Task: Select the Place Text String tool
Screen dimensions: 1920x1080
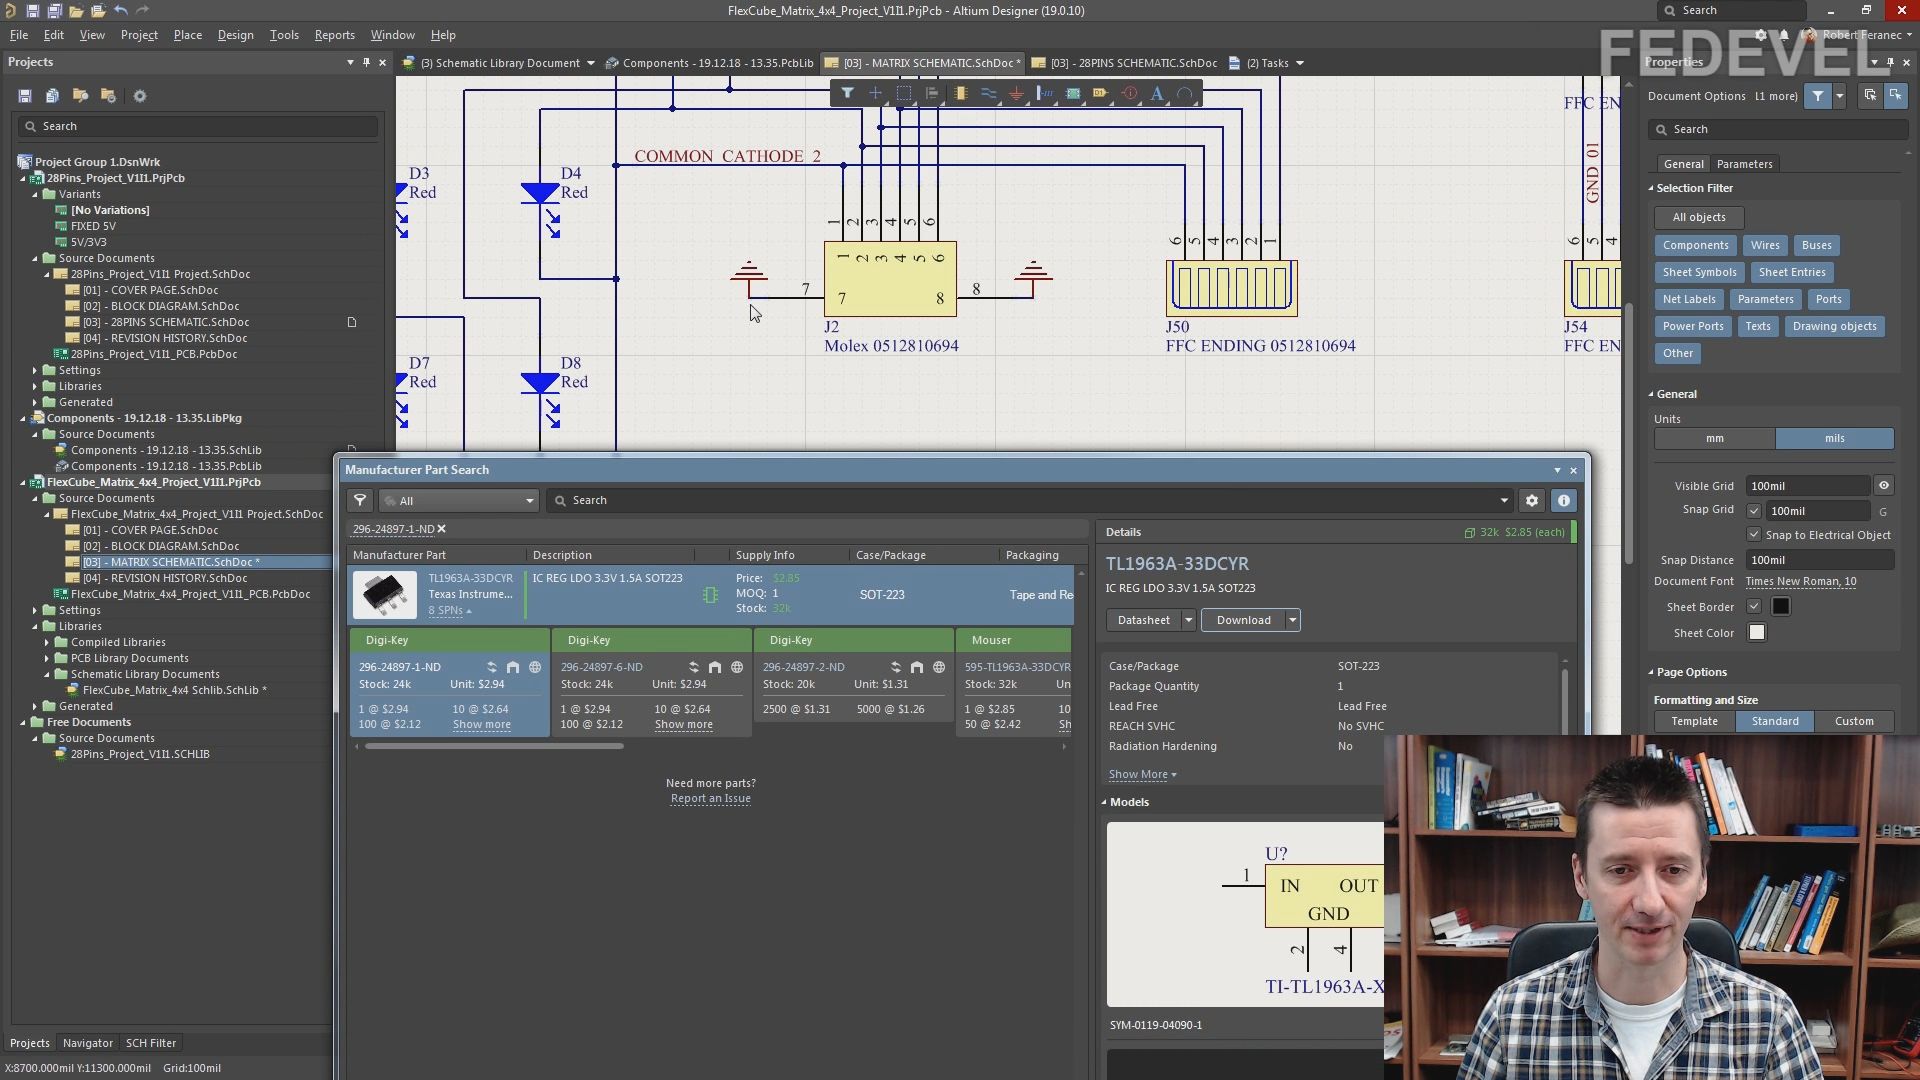Action: 1157,93
